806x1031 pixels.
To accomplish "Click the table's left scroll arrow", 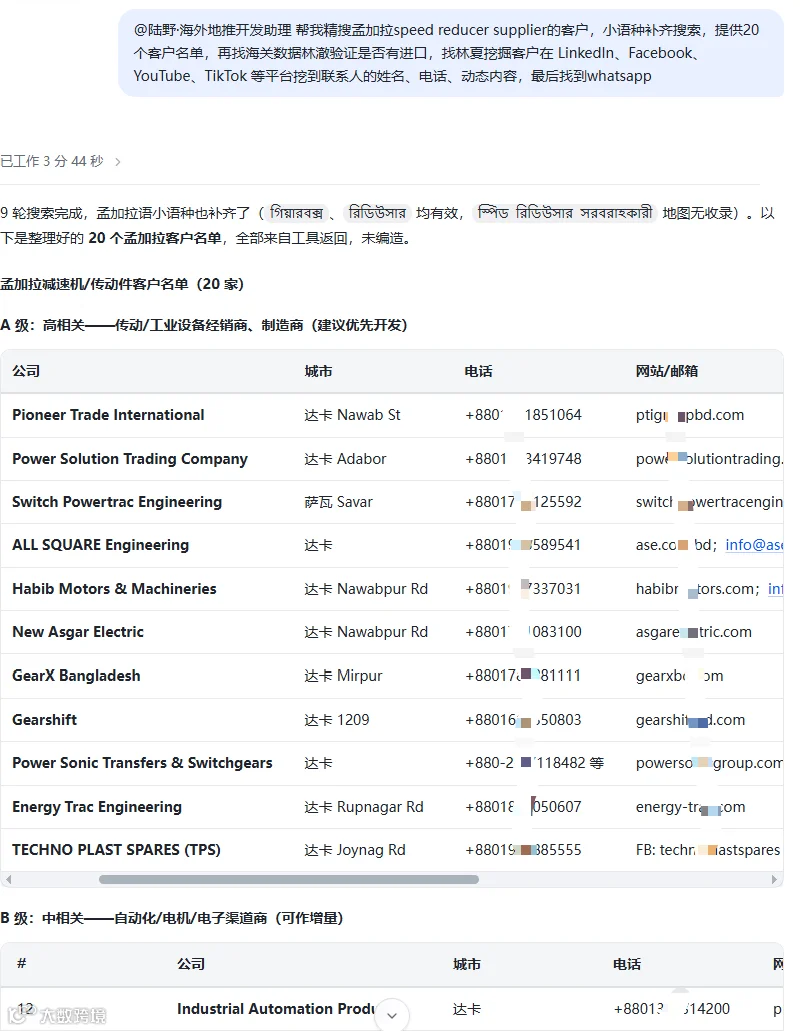I will click(8, 879).
